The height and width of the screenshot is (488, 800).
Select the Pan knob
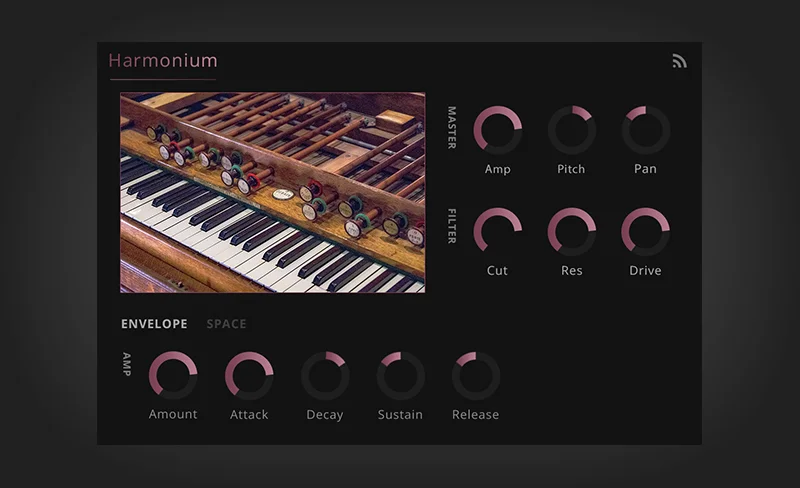click(x=645, y=130)
